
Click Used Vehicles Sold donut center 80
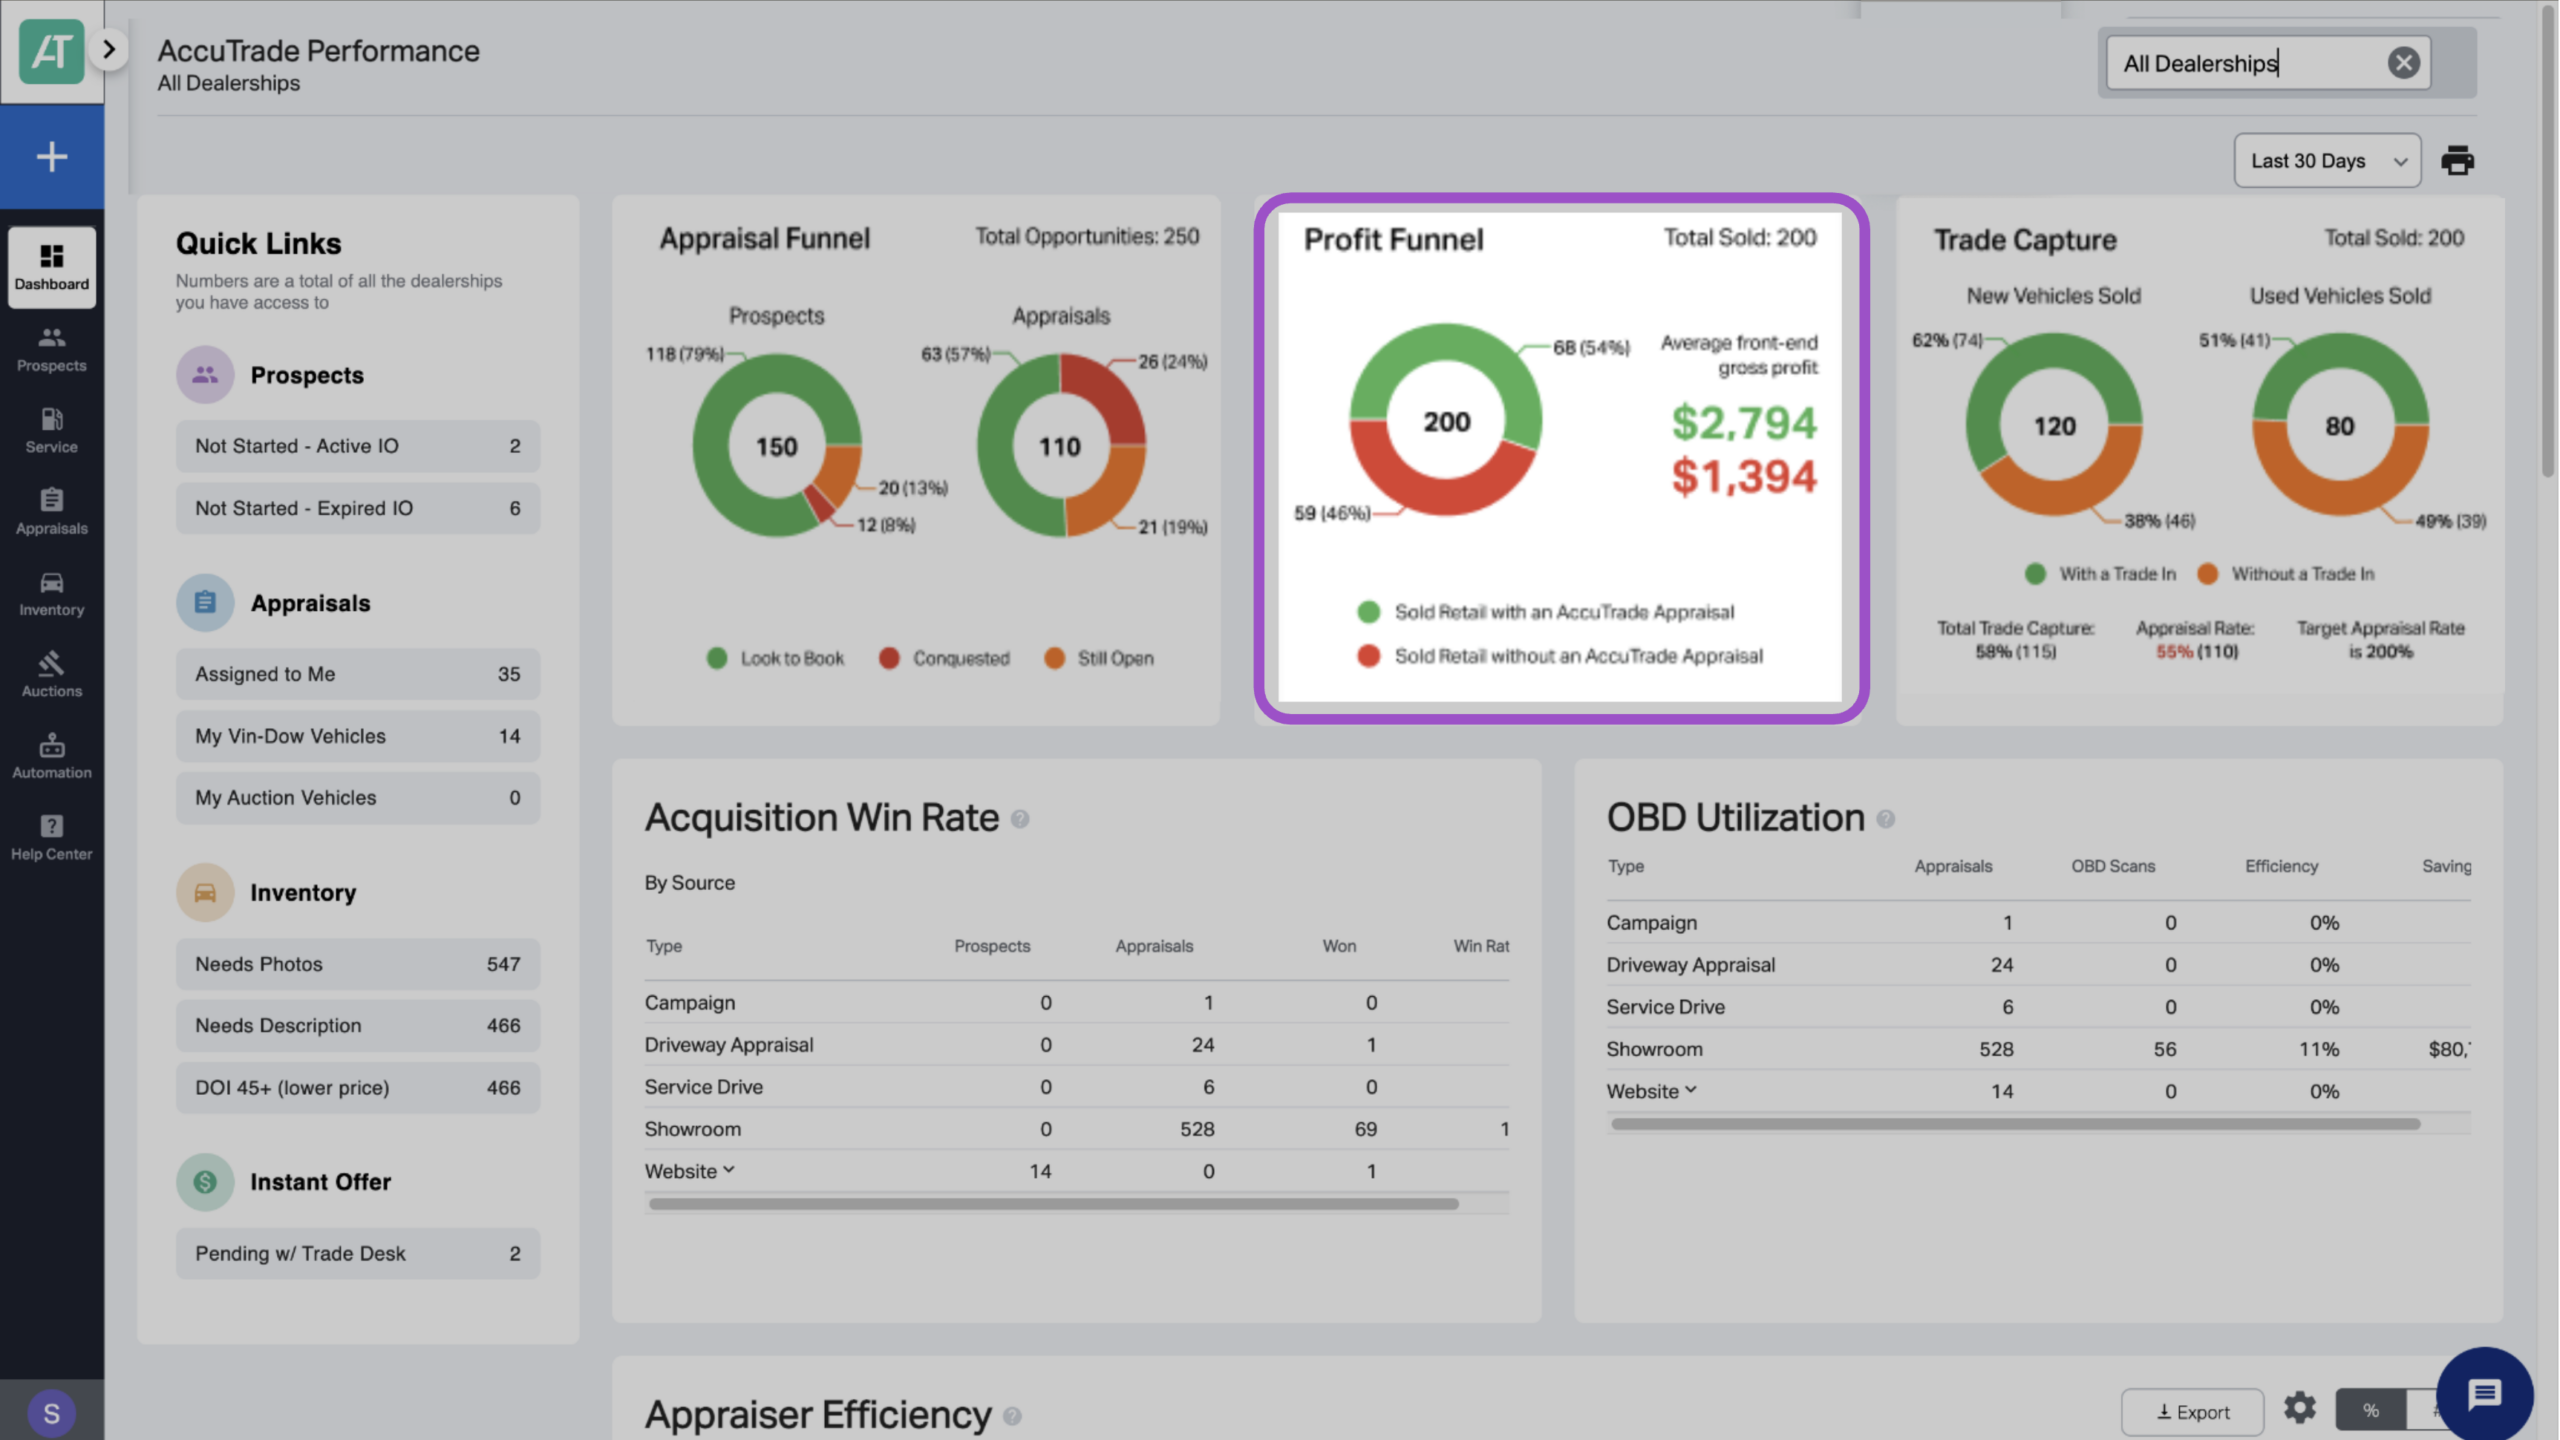click(2340, 427)
